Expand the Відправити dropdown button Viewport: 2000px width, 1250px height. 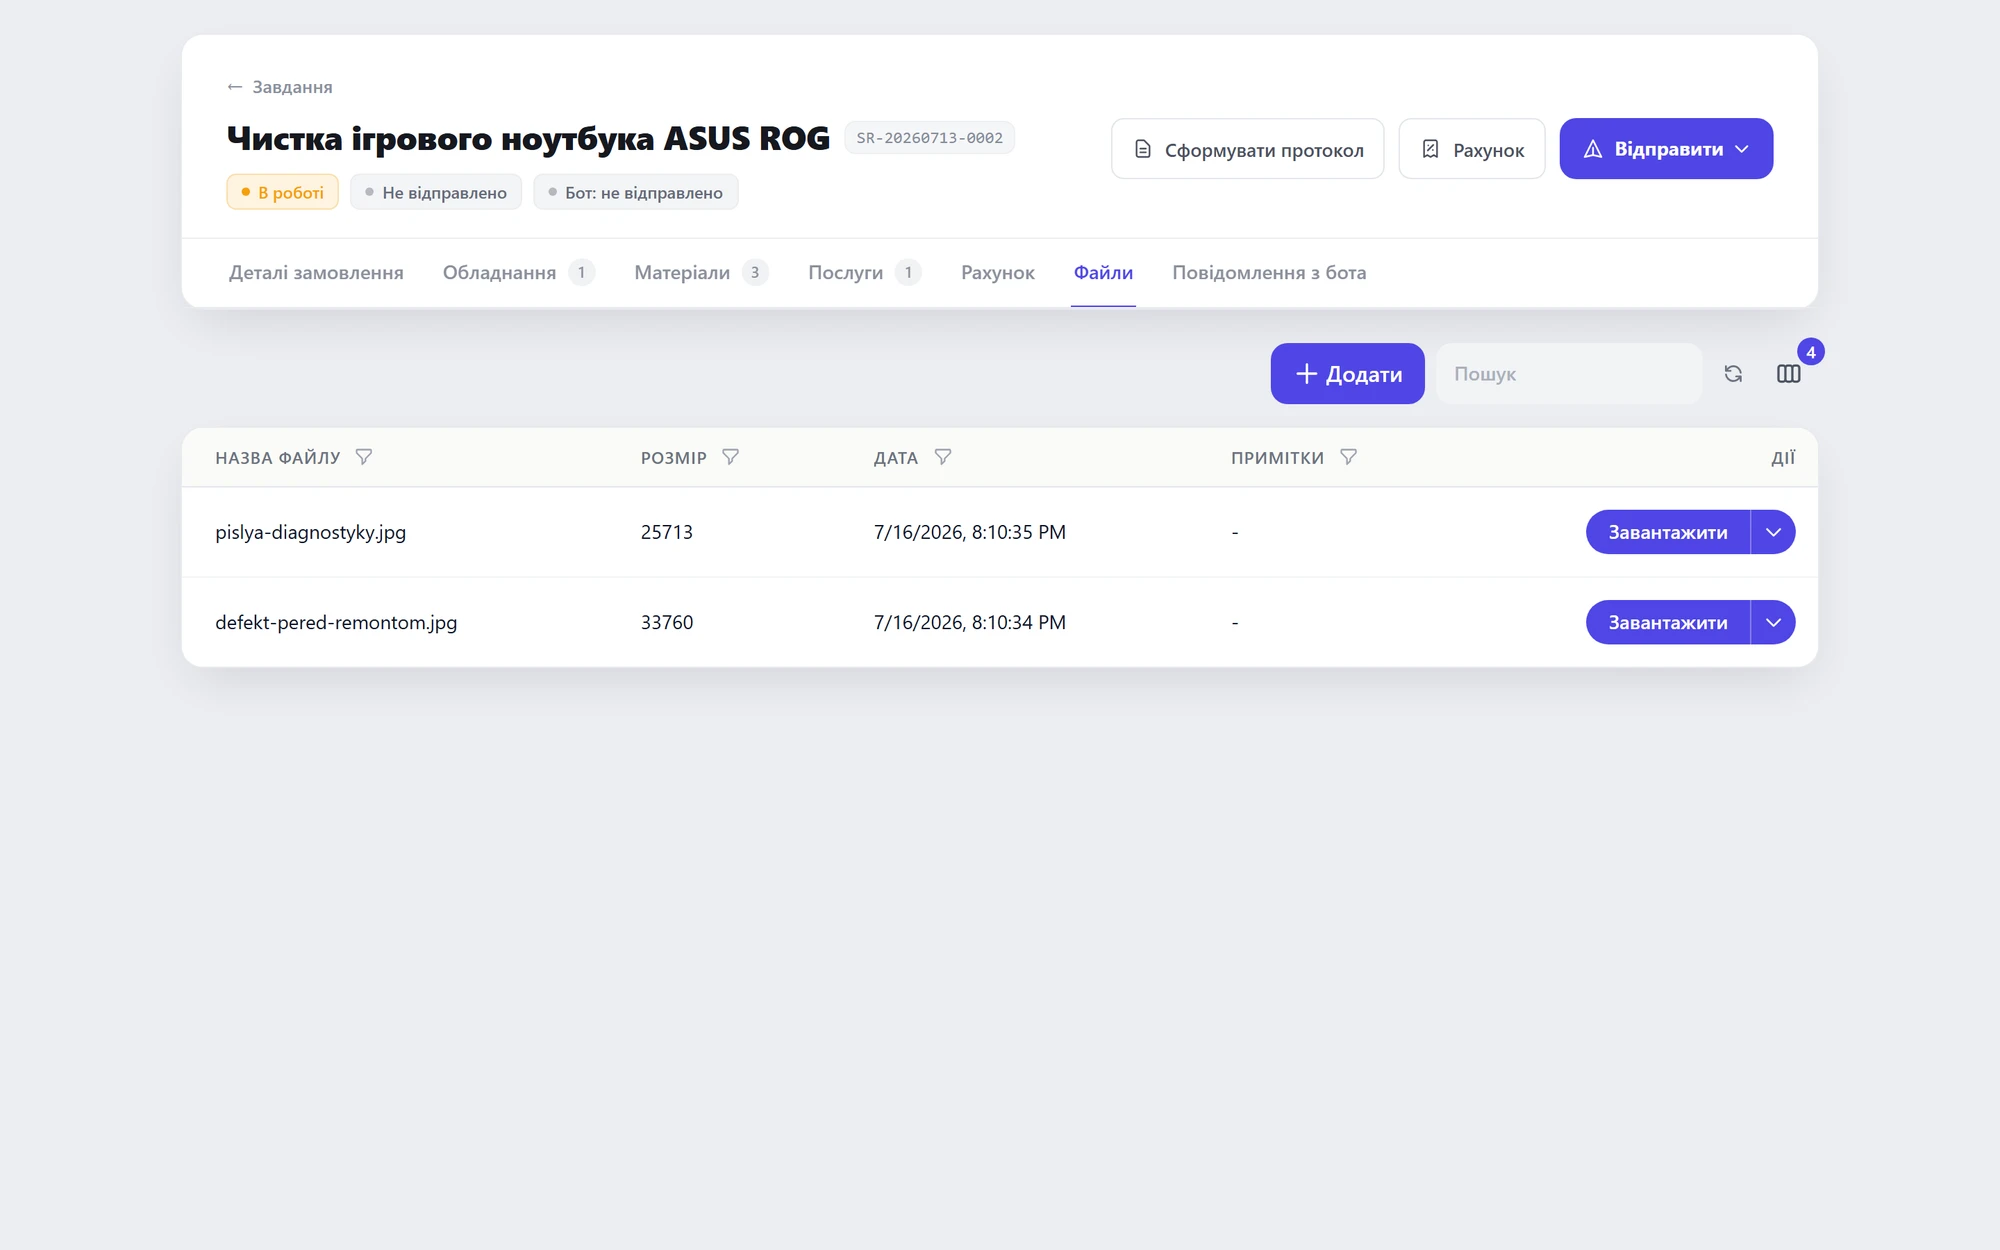tap(1666, 149)
